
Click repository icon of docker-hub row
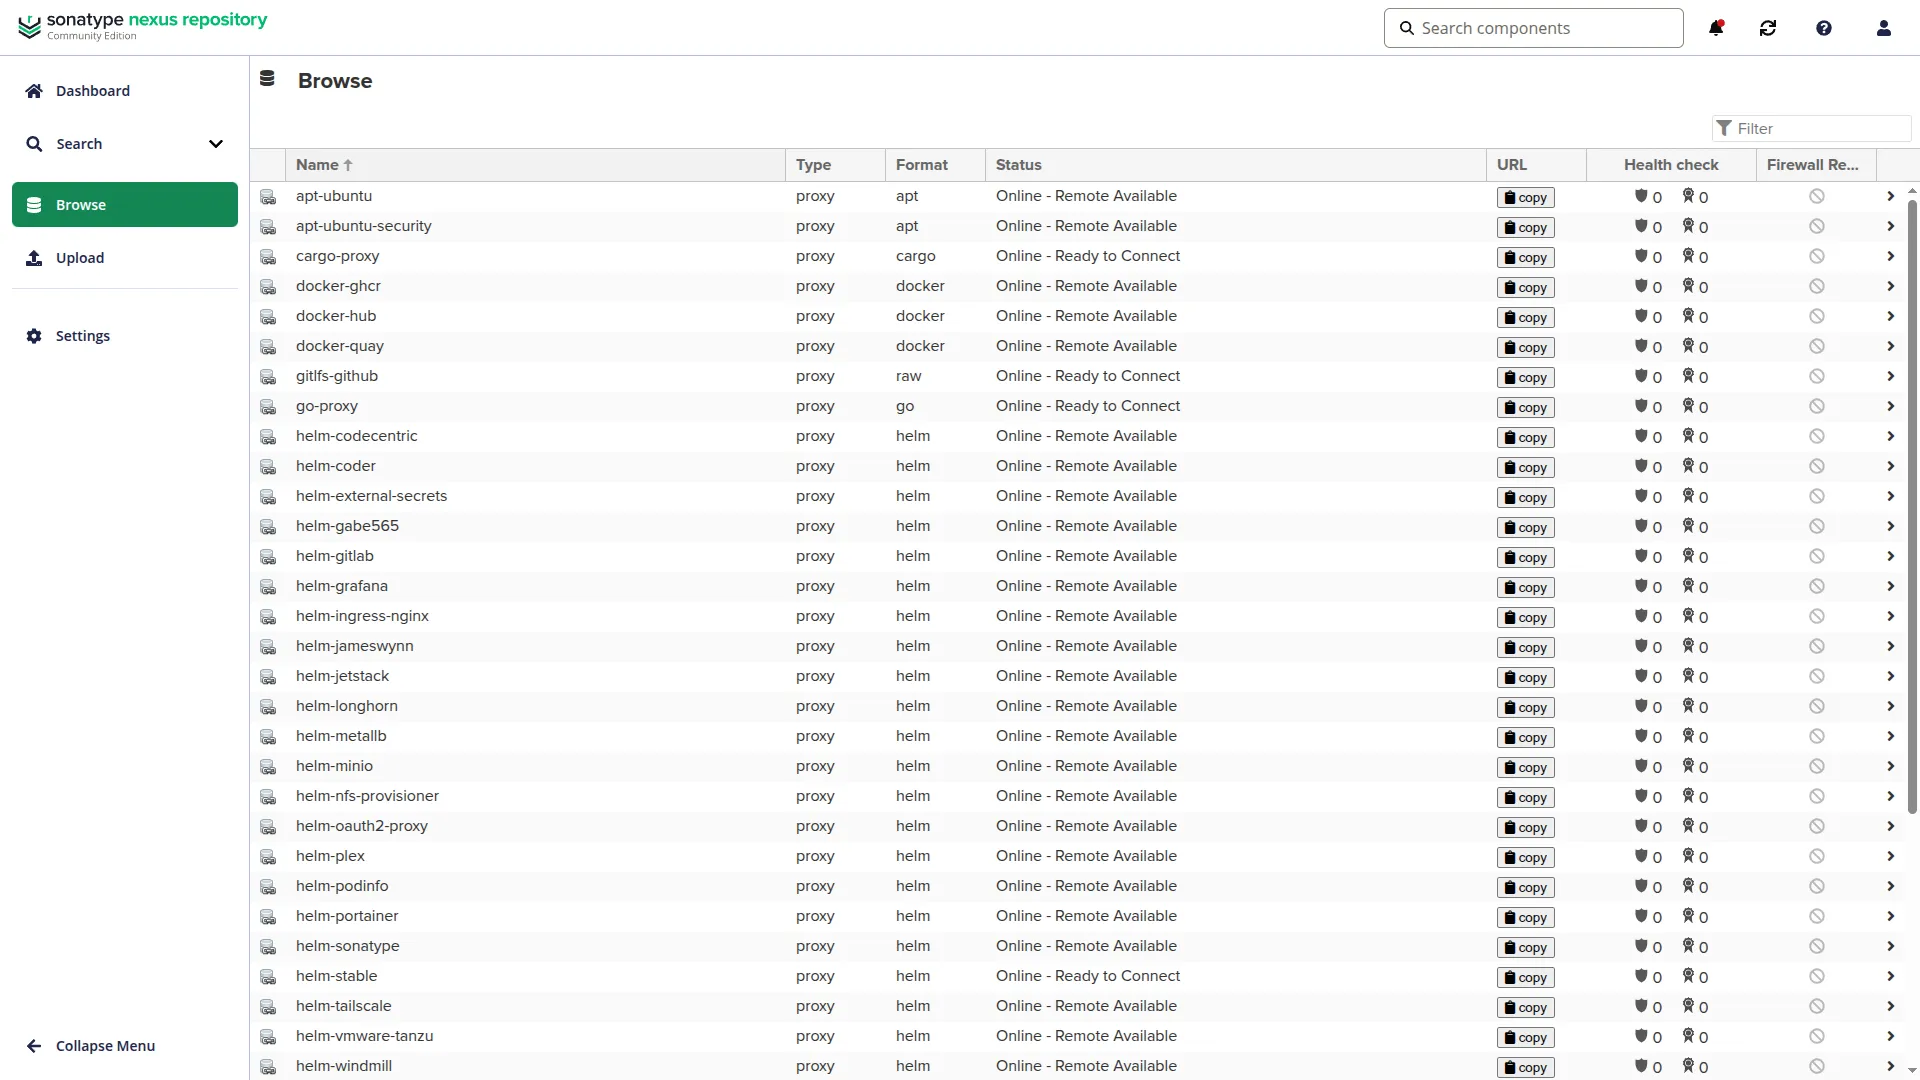click(268, 317)
